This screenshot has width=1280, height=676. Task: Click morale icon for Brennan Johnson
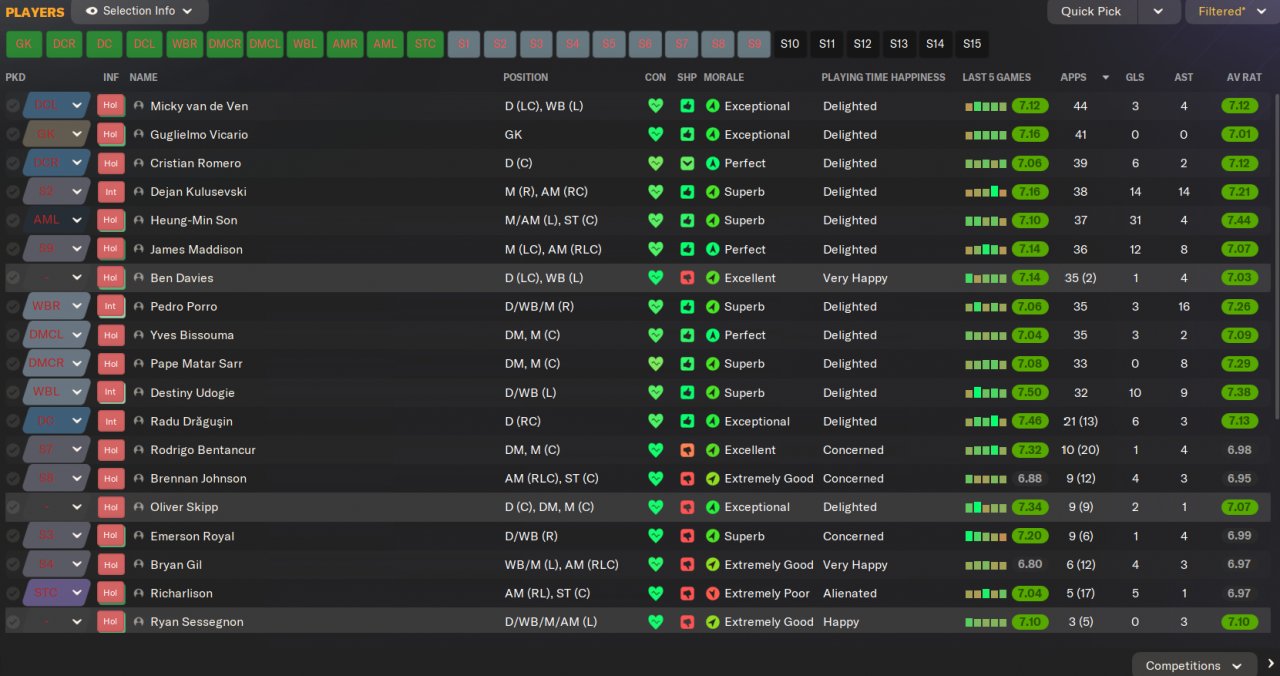coord(712,479)
